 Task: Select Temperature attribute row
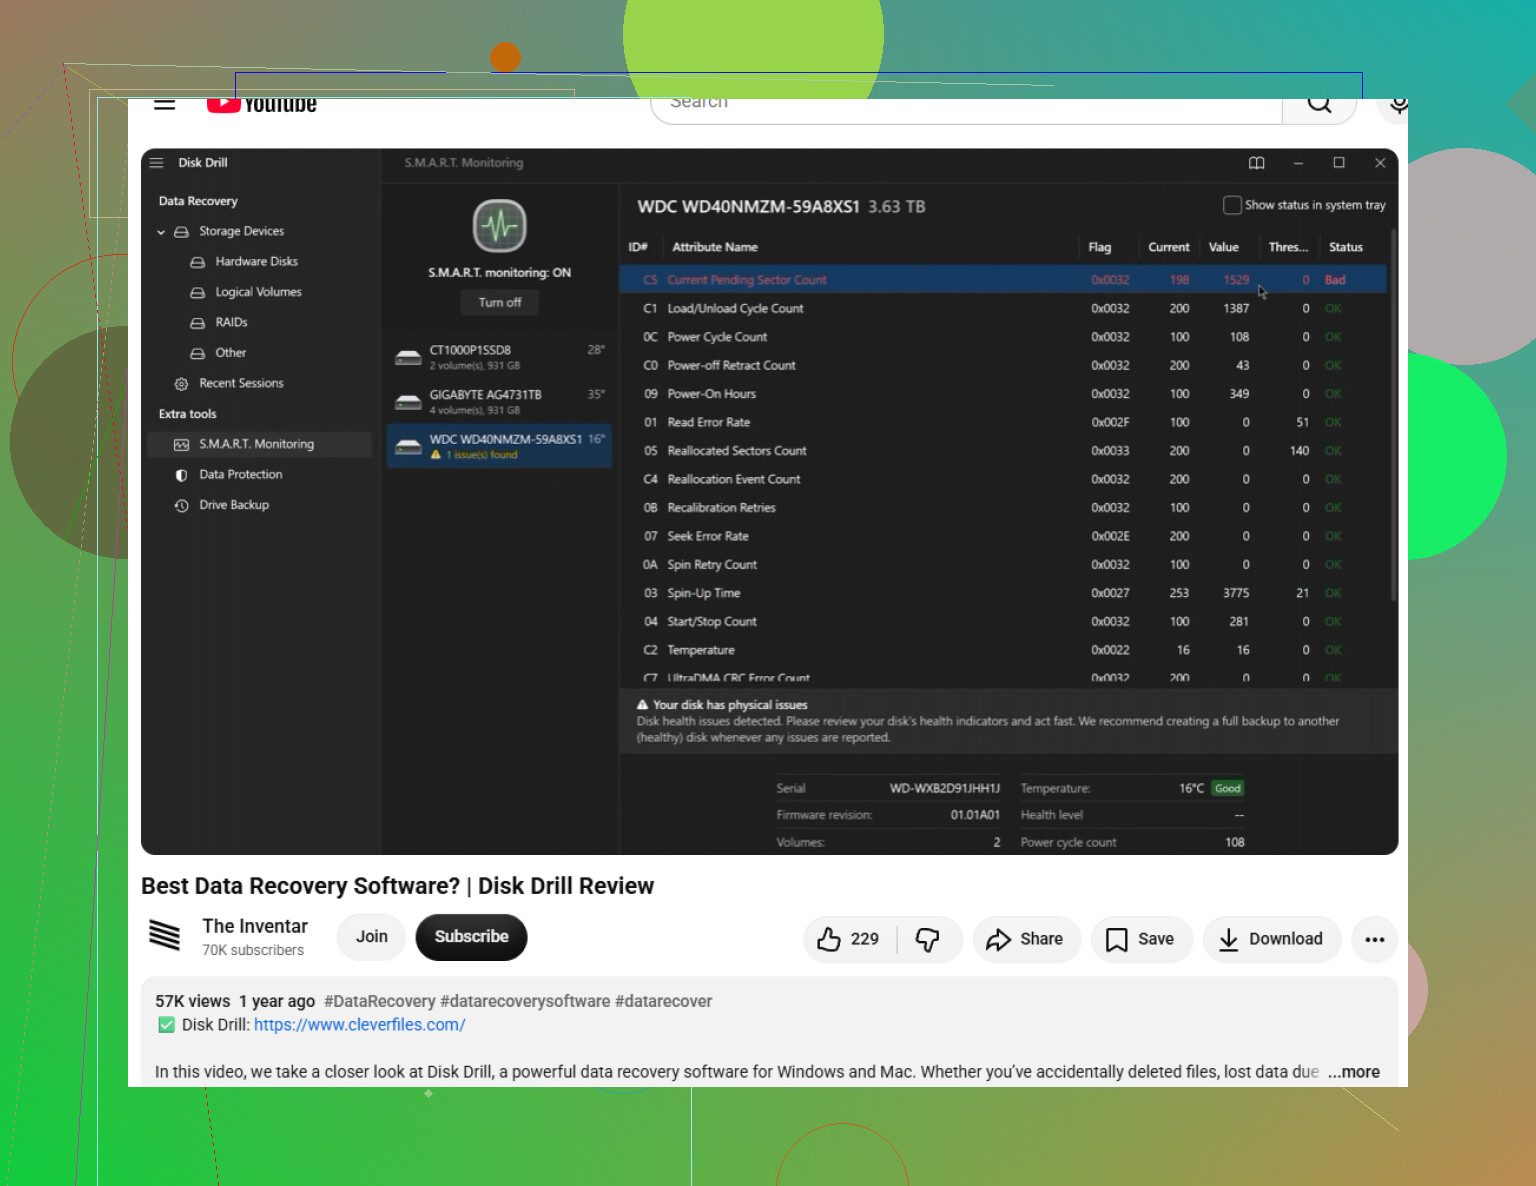click(x=1003, y=650)
